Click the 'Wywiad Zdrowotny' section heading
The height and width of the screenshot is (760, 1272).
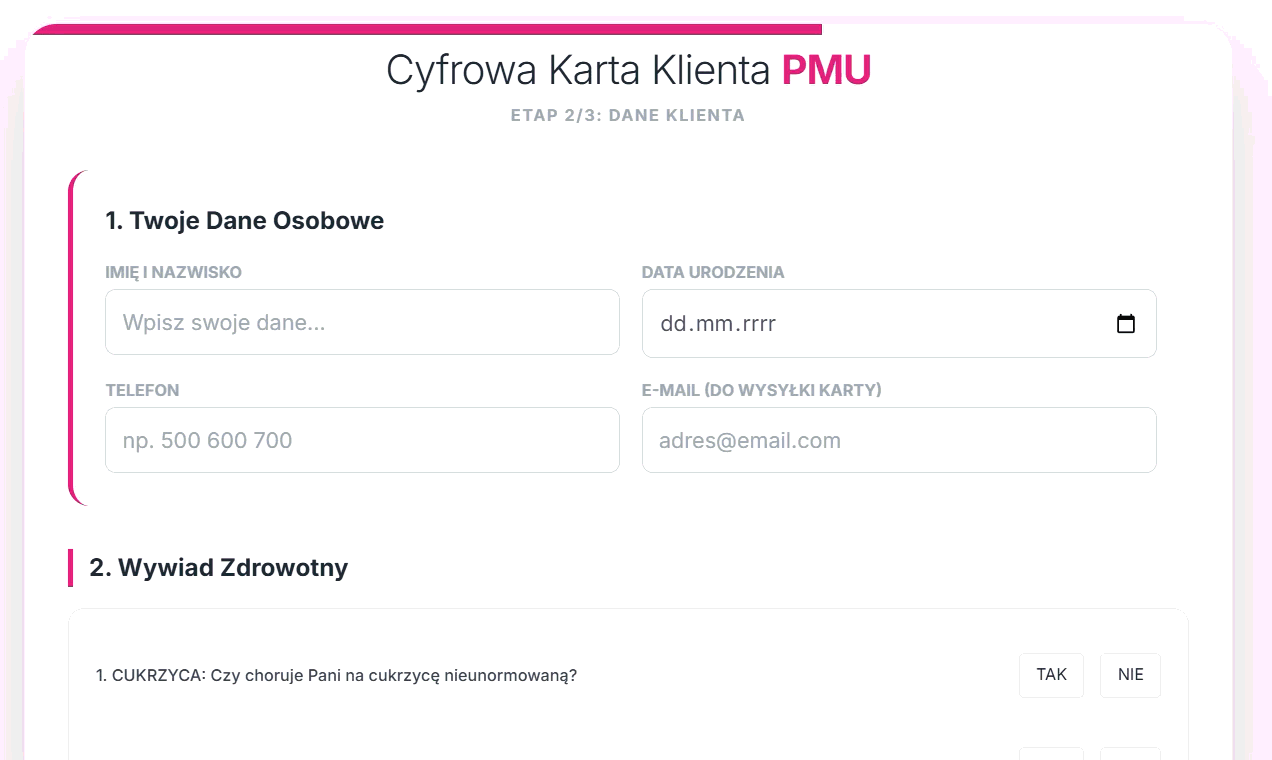click(x=219, y=568)
